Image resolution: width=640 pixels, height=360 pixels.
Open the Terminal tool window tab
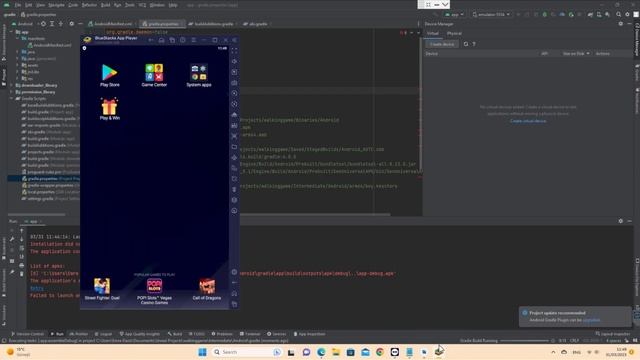[x=250, y=334]
